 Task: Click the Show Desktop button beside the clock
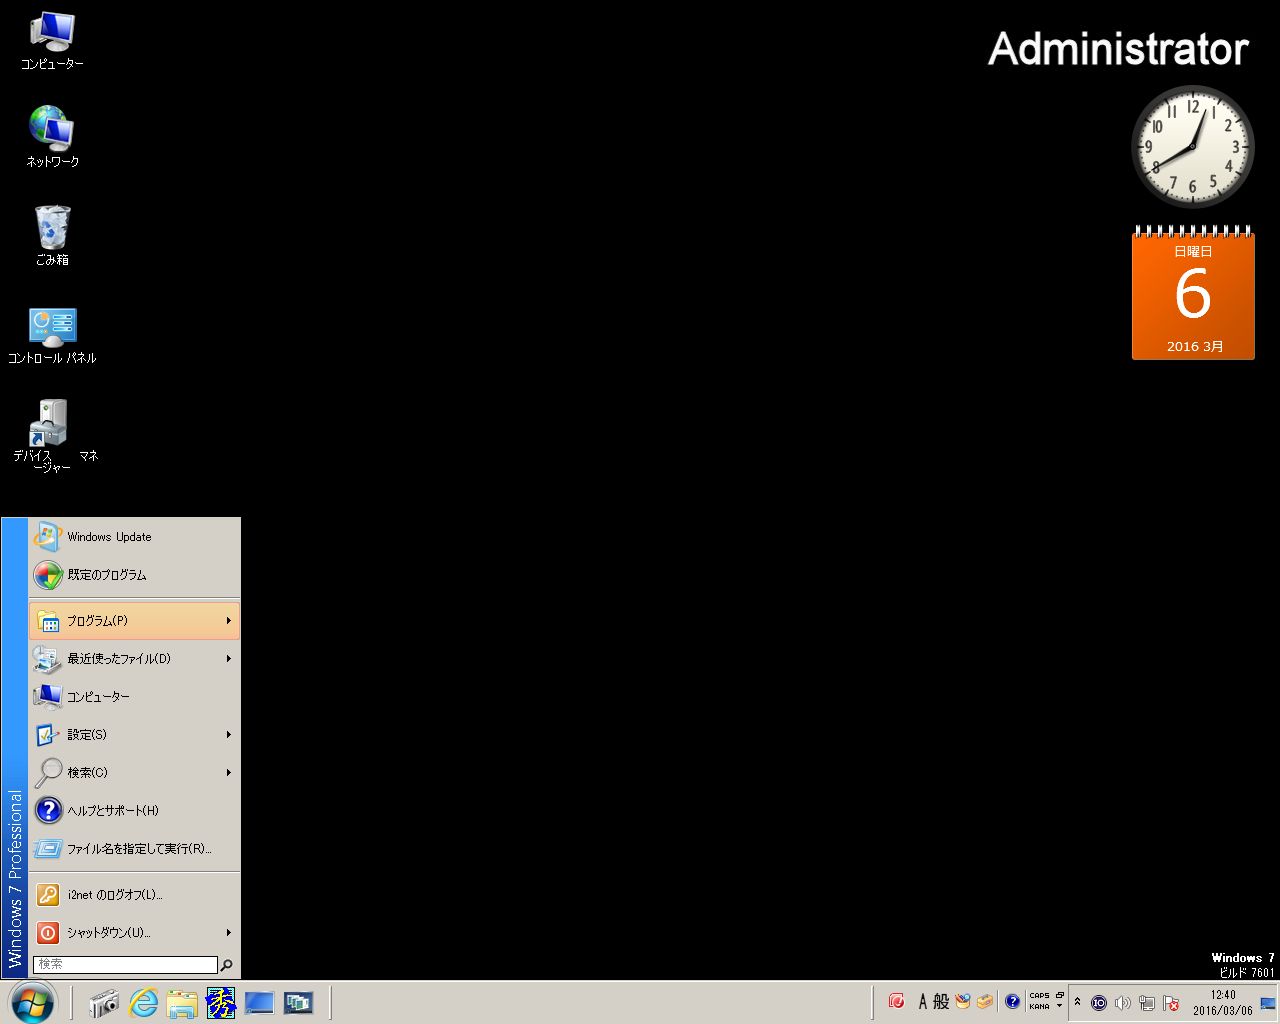(x=1268, y=1003)
